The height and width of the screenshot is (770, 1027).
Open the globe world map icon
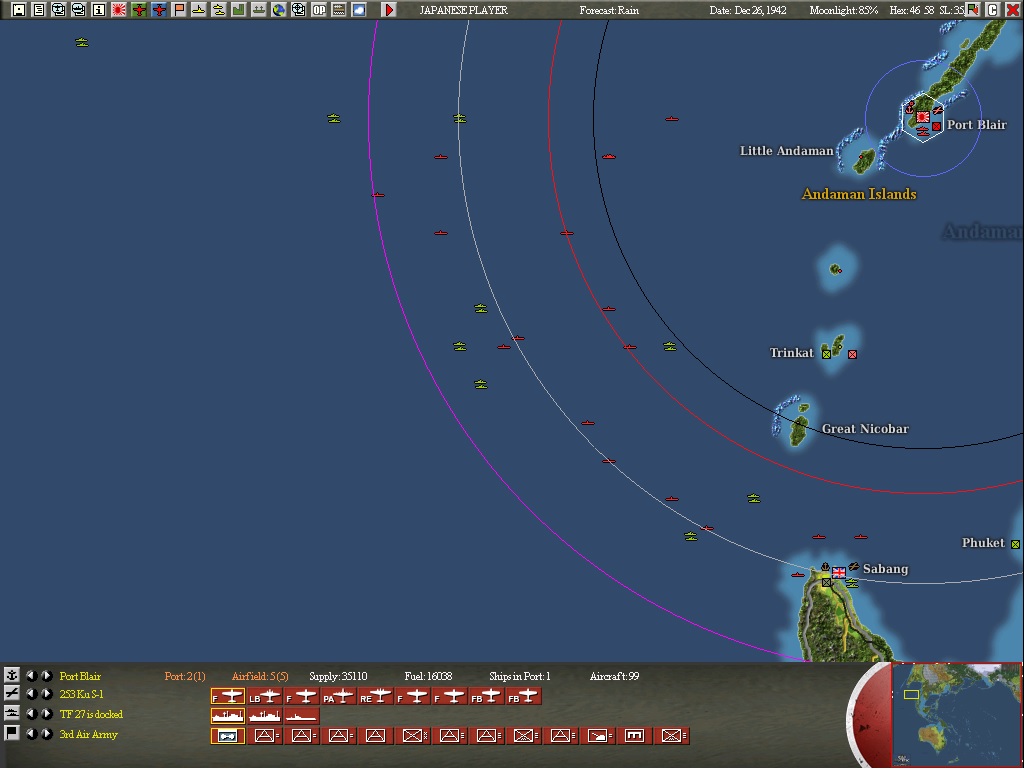pyautogui.click(x=278, y=10)
